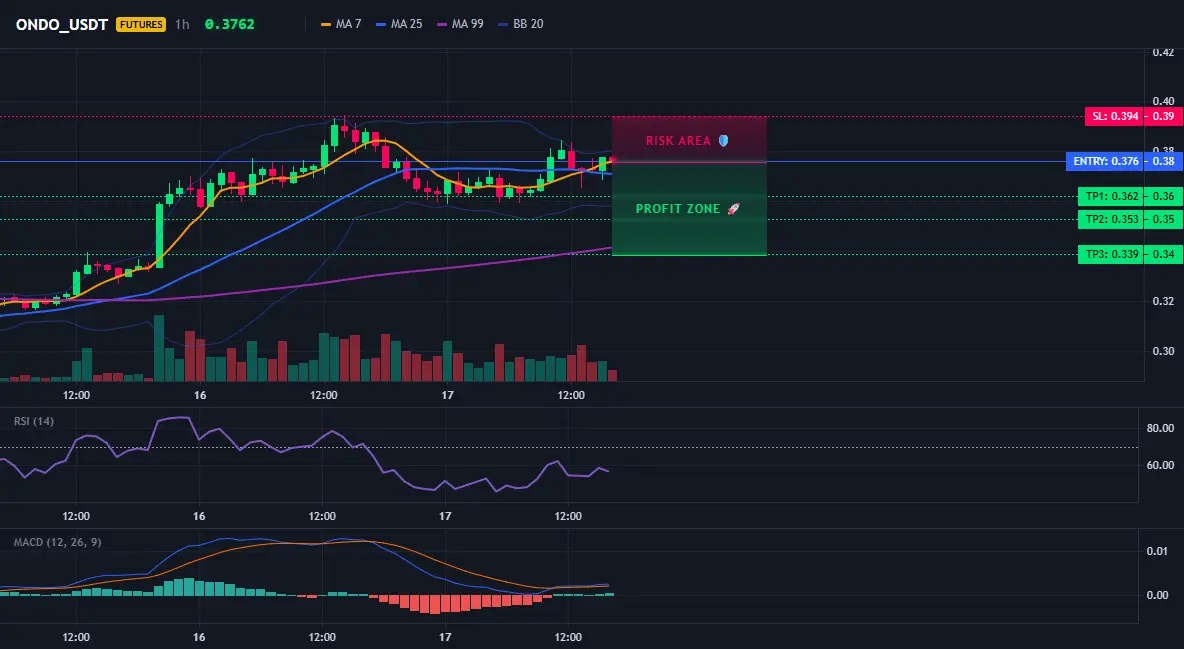Click the SL: 0.394 price label
The width and height of the screenshot is (1184, 649).
click(x=1115, y=116)
